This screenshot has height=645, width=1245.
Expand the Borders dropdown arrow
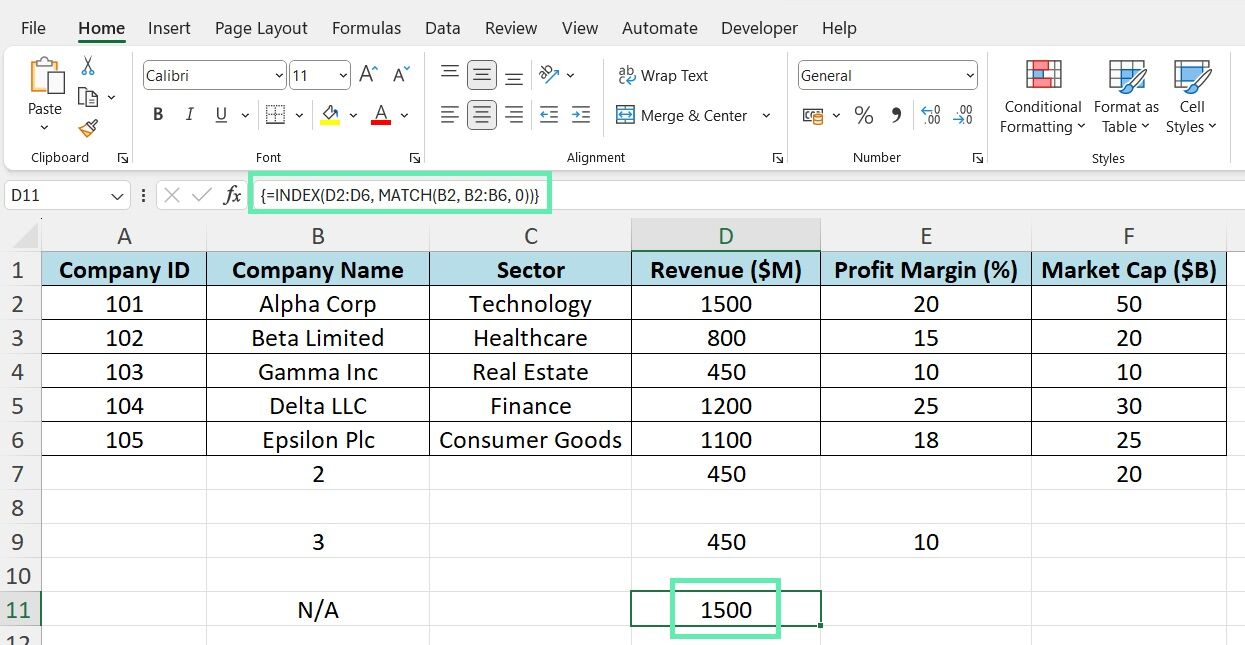(299, 116)
